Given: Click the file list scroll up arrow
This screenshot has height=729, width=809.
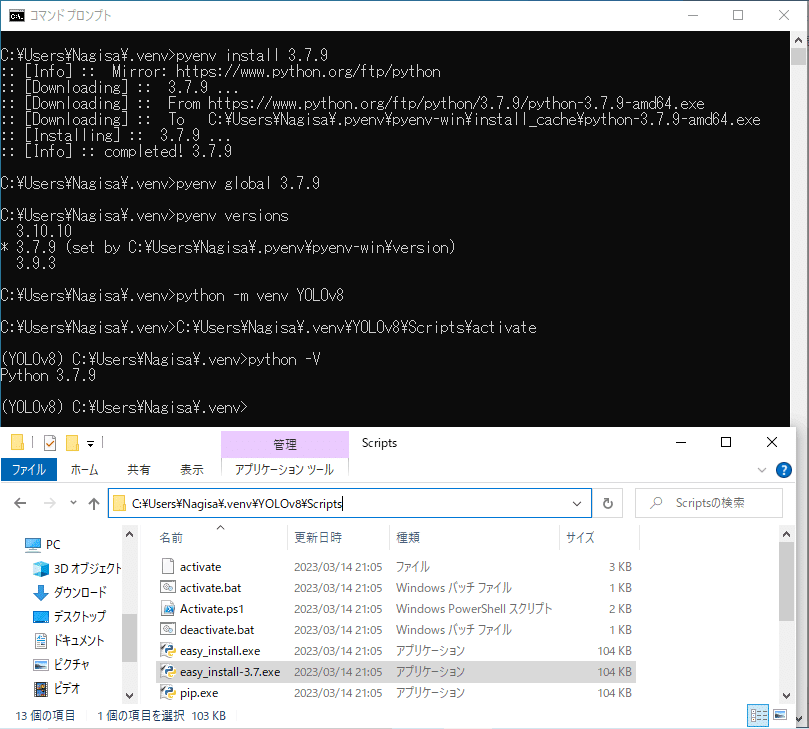Looking at the screenshot, I should [x=787, y=534].
